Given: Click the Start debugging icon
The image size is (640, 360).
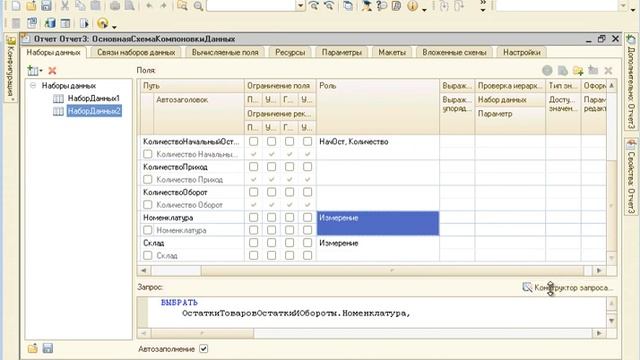Looking at the screenshot, I should point(103,23).
